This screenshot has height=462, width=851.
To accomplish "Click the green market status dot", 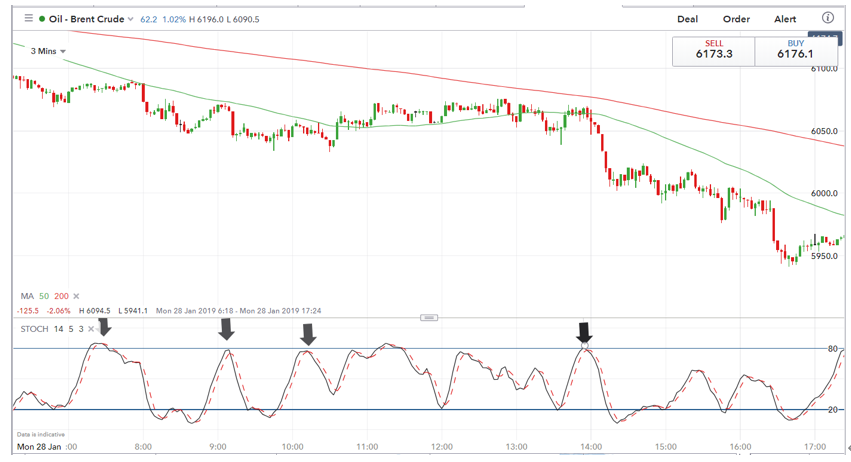I will (42, 18).
